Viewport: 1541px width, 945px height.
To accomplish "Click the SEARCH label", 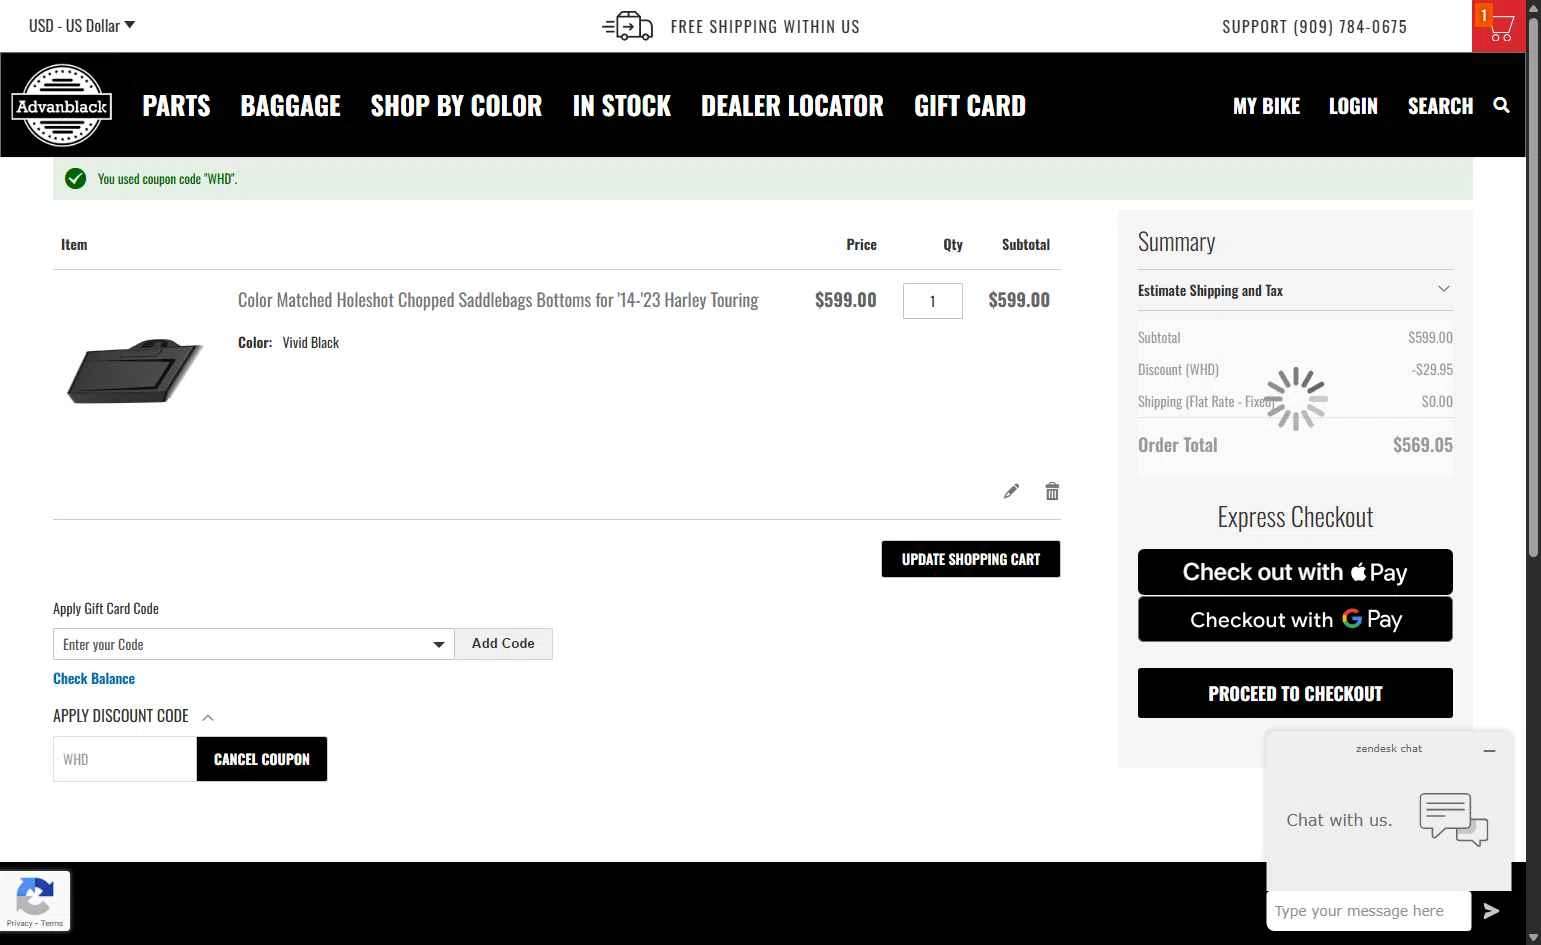I will click(x=1440, y=106).
